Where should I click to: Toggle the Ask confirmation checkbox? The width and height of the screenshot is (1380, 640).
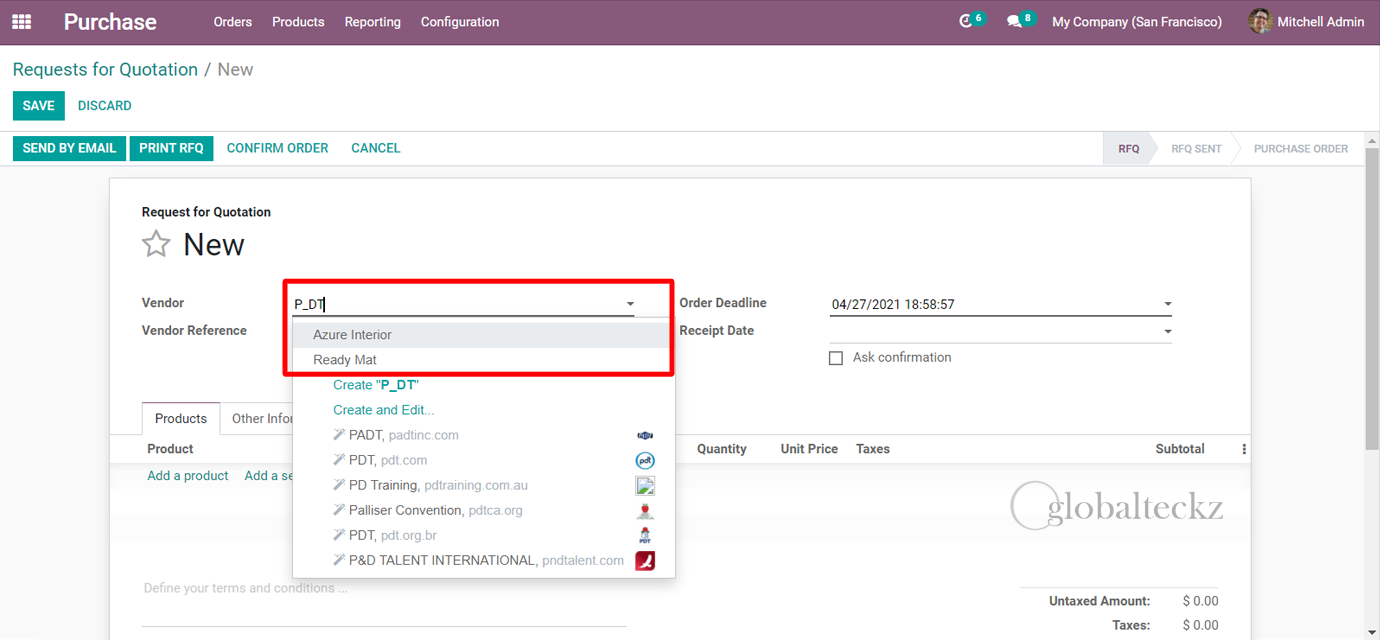[x=836, y=358]
